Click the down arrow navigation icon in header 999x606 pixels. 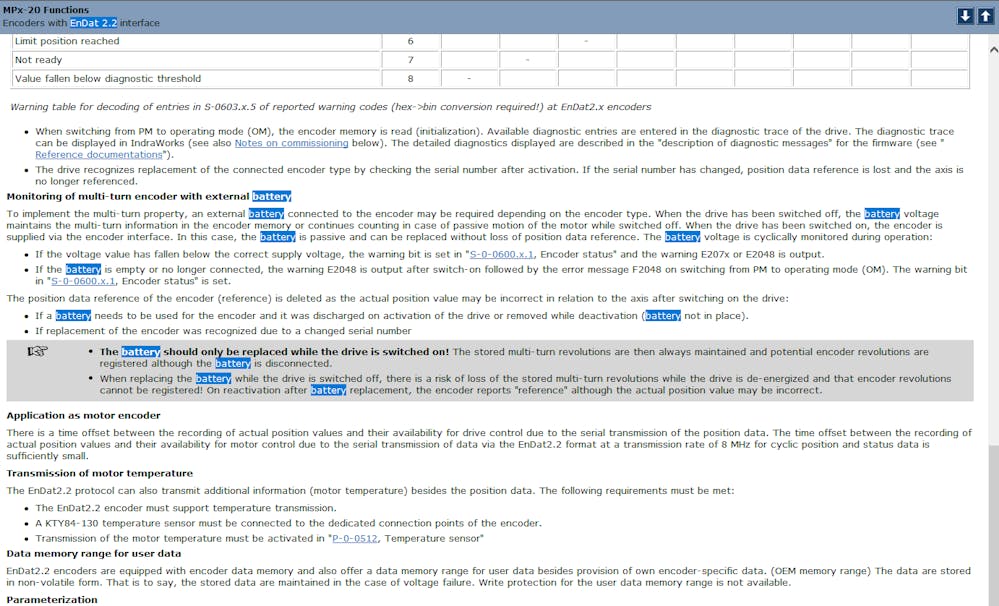click(965, 16)
